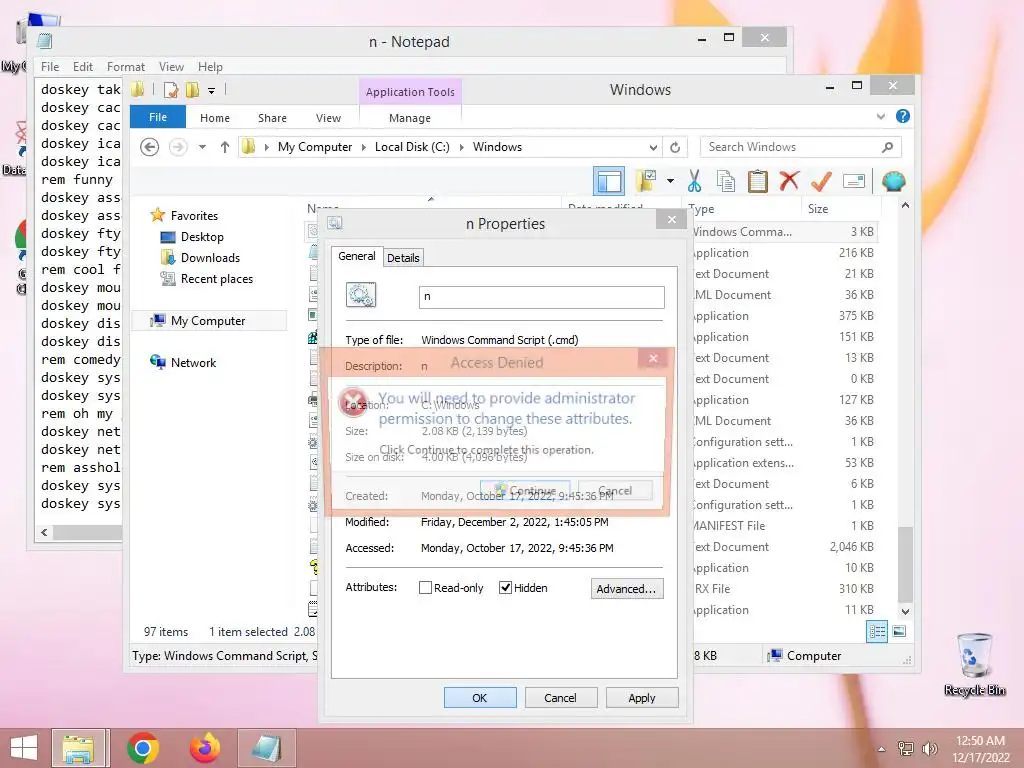Open the Start menu
Screen dimensions: 1024x768
[x=24, y=748]
